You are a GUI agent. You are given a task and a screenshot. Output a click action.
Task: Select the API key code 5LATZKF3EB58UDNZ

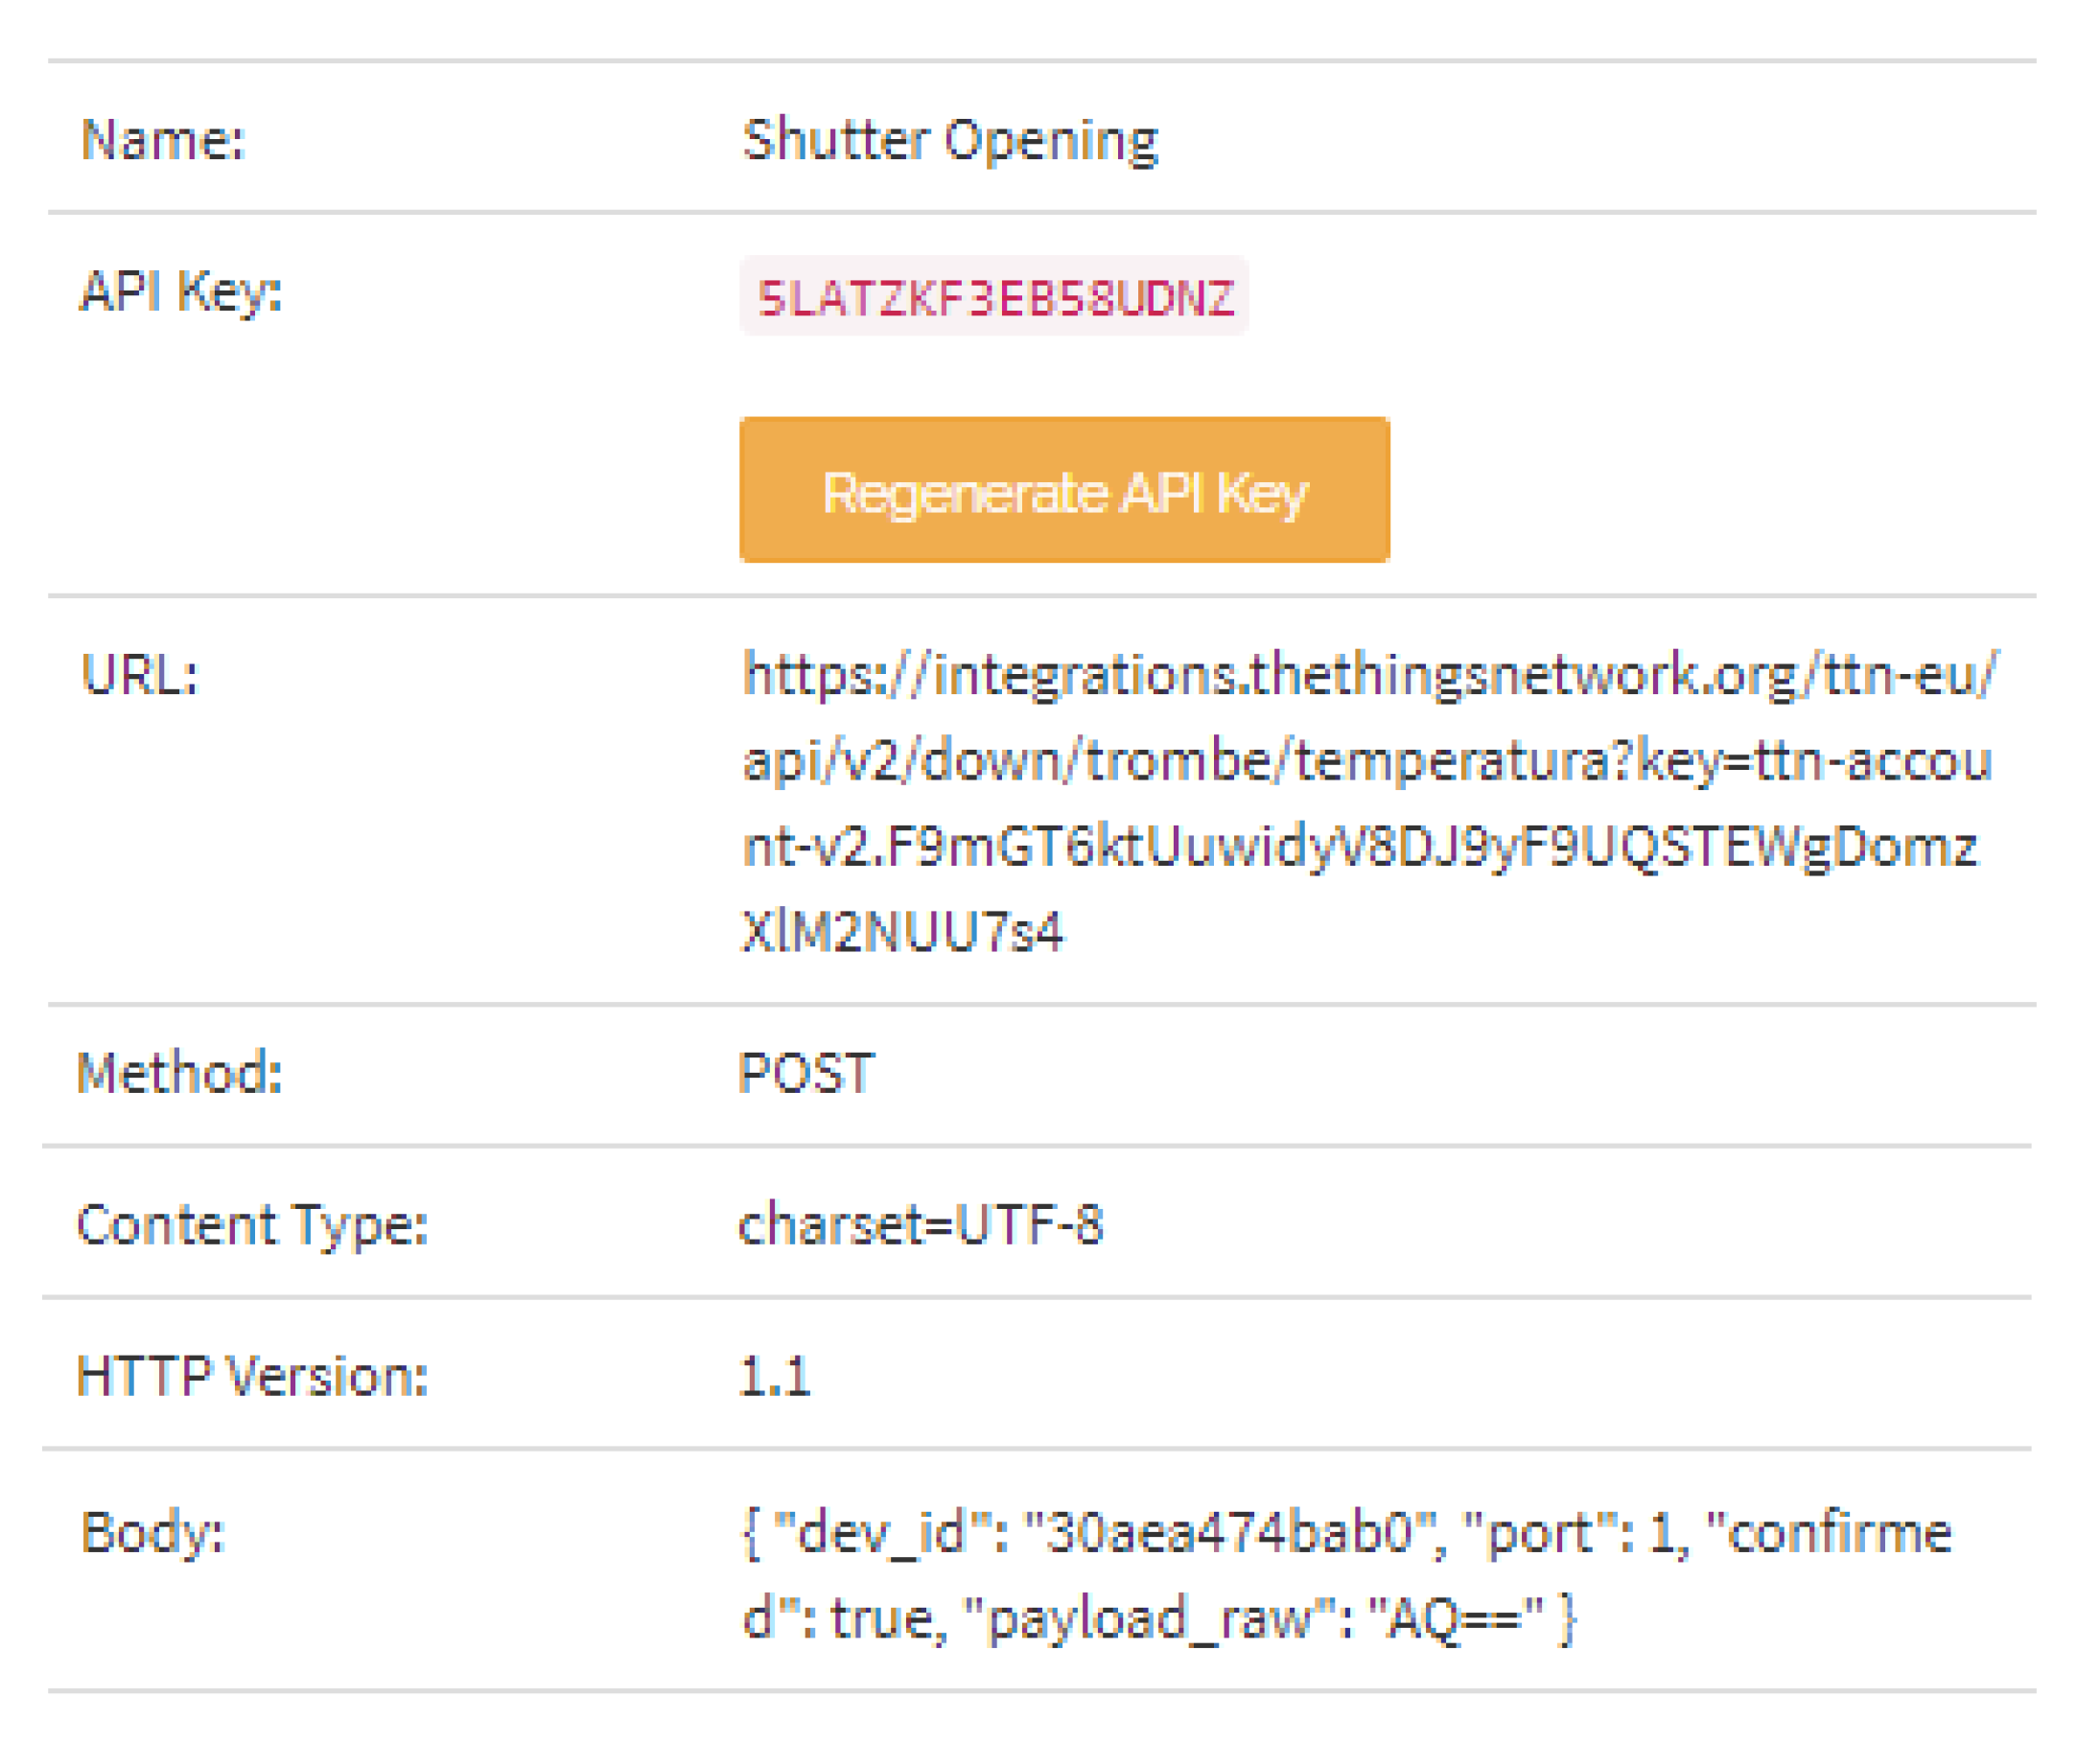(995, 297)
